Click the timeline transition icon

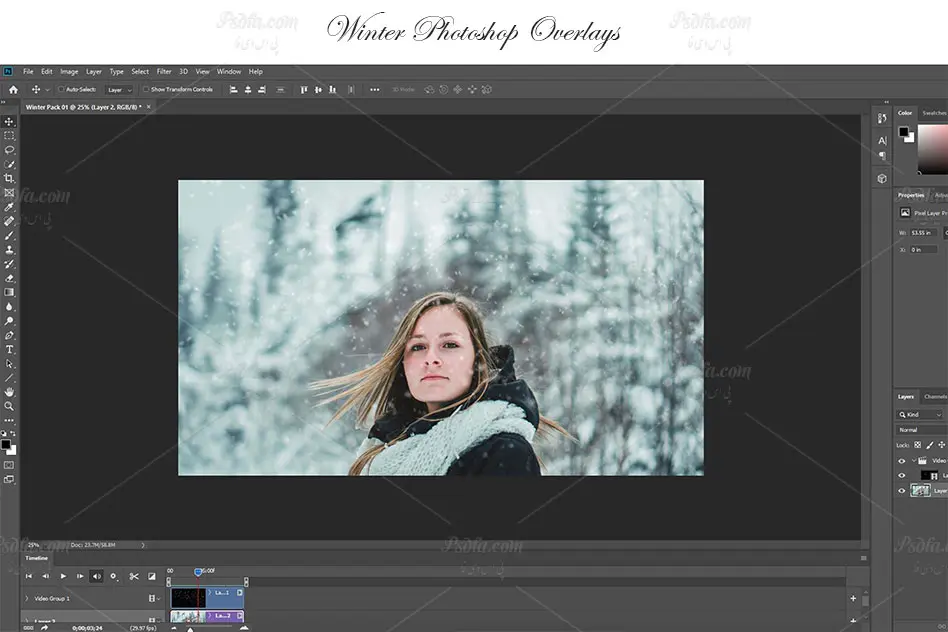[152, 576]
